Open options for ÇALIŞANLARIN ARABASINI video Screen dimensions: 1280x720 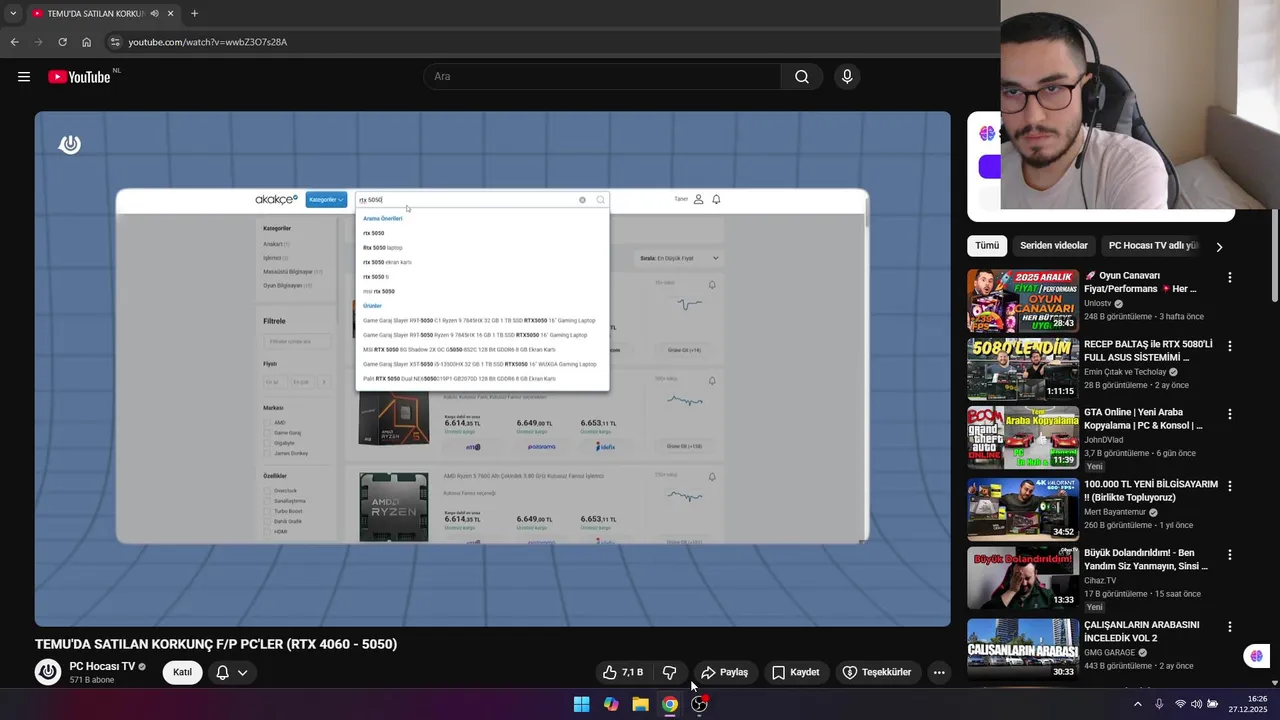click(1230, 626)
